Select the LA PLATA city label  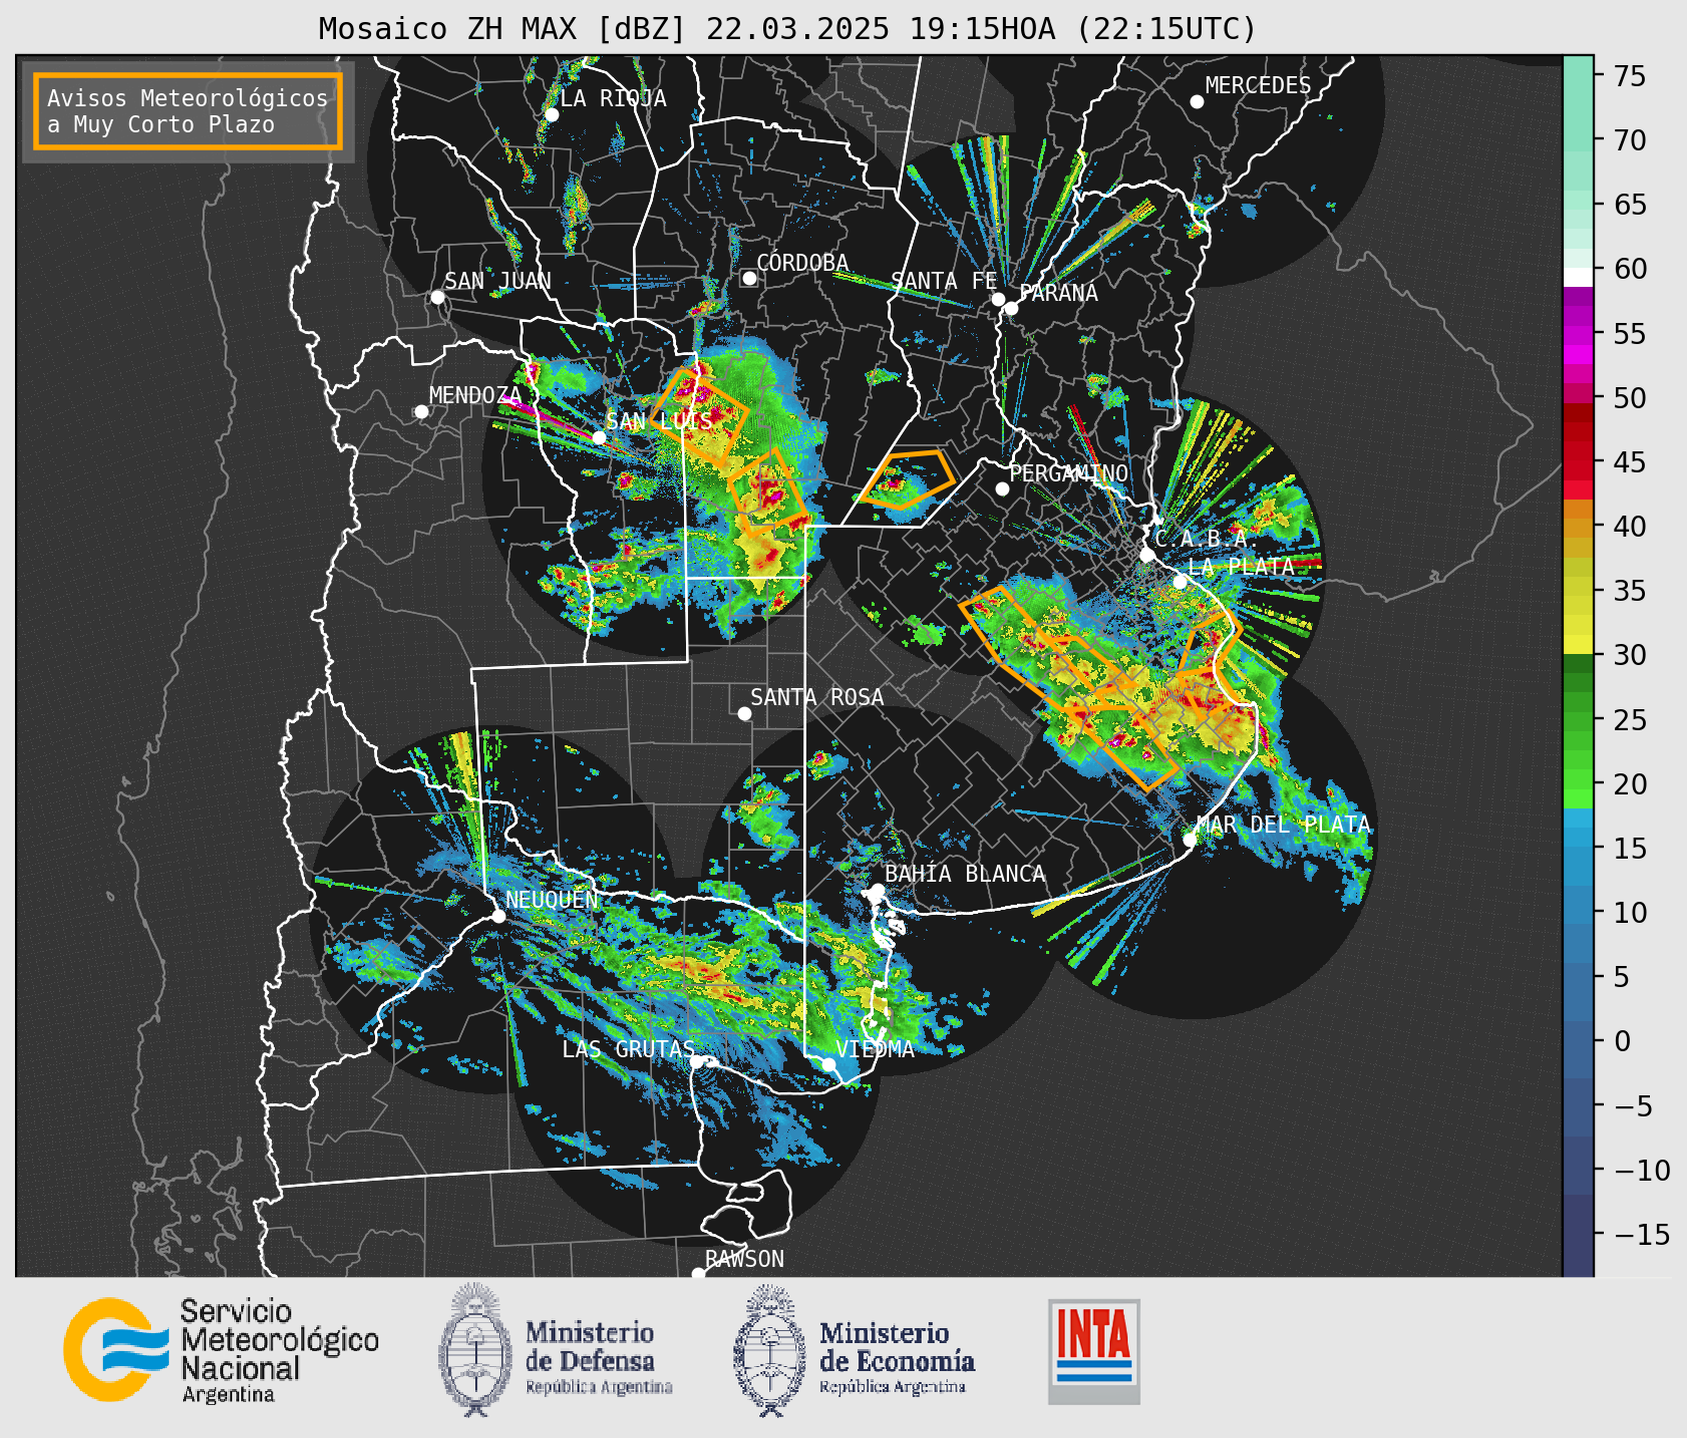pyautogui.click(x=1241, y=567)
